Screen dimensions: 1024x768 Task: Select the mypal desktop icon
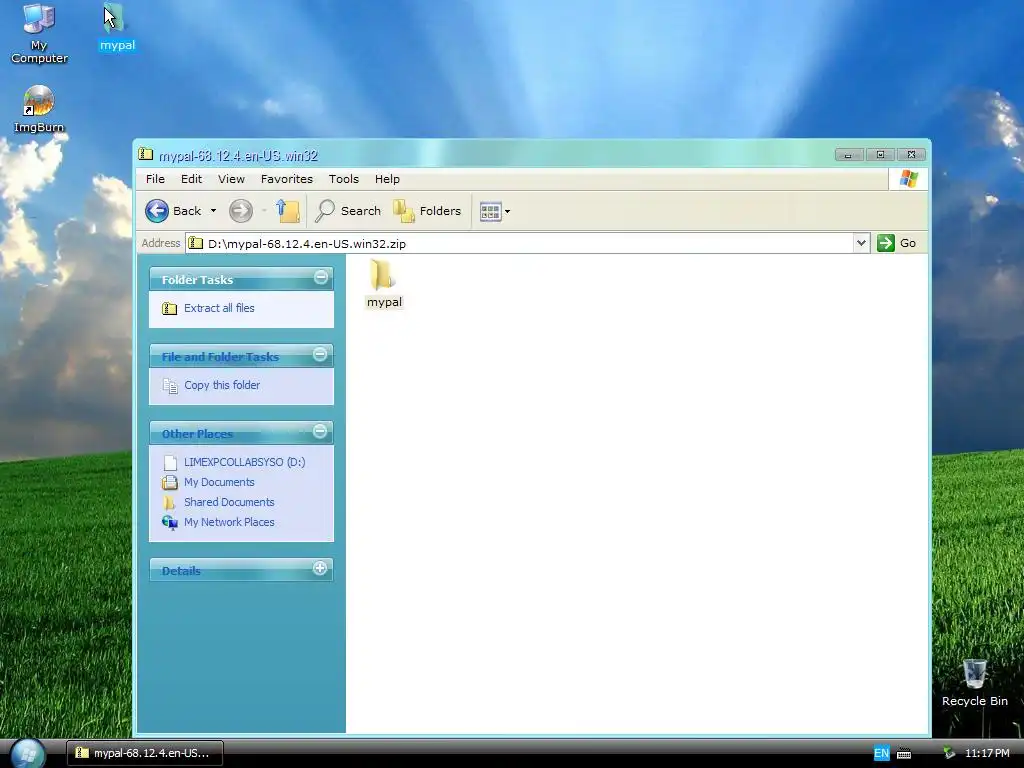117,27
